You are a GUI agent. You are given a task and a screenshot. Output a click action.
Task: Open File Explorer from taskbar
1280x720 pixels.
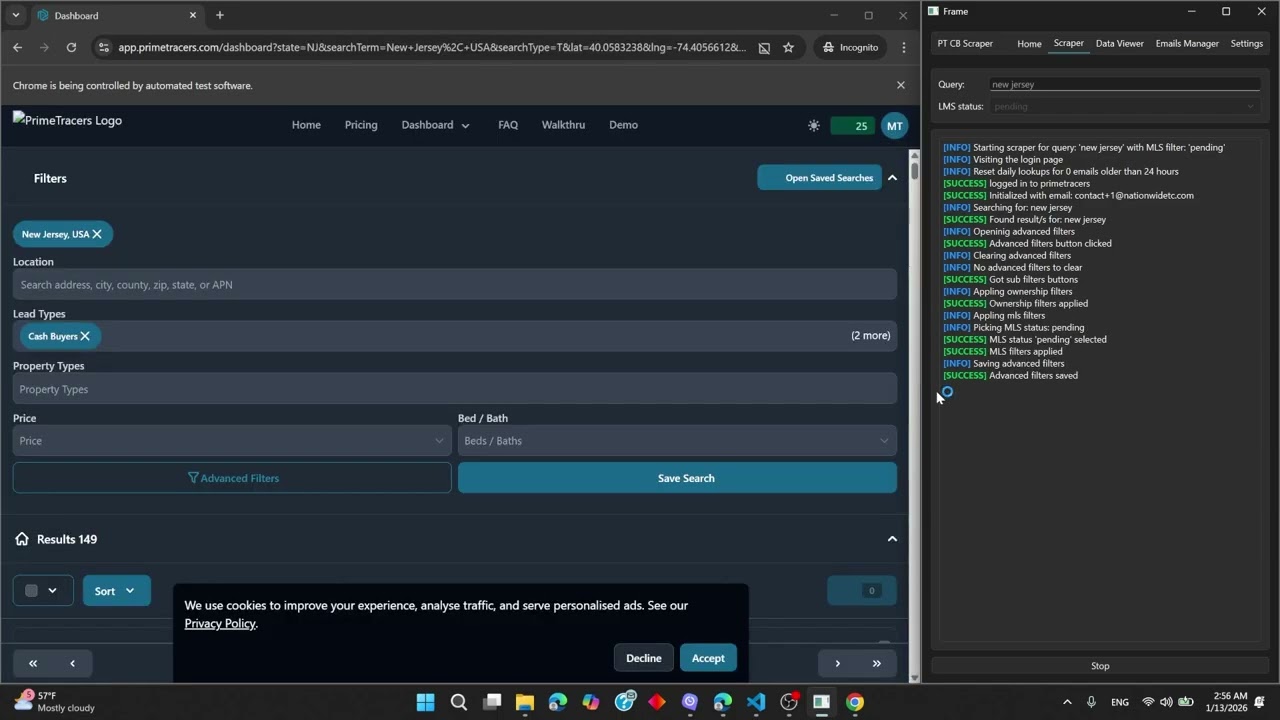[525, 702]
